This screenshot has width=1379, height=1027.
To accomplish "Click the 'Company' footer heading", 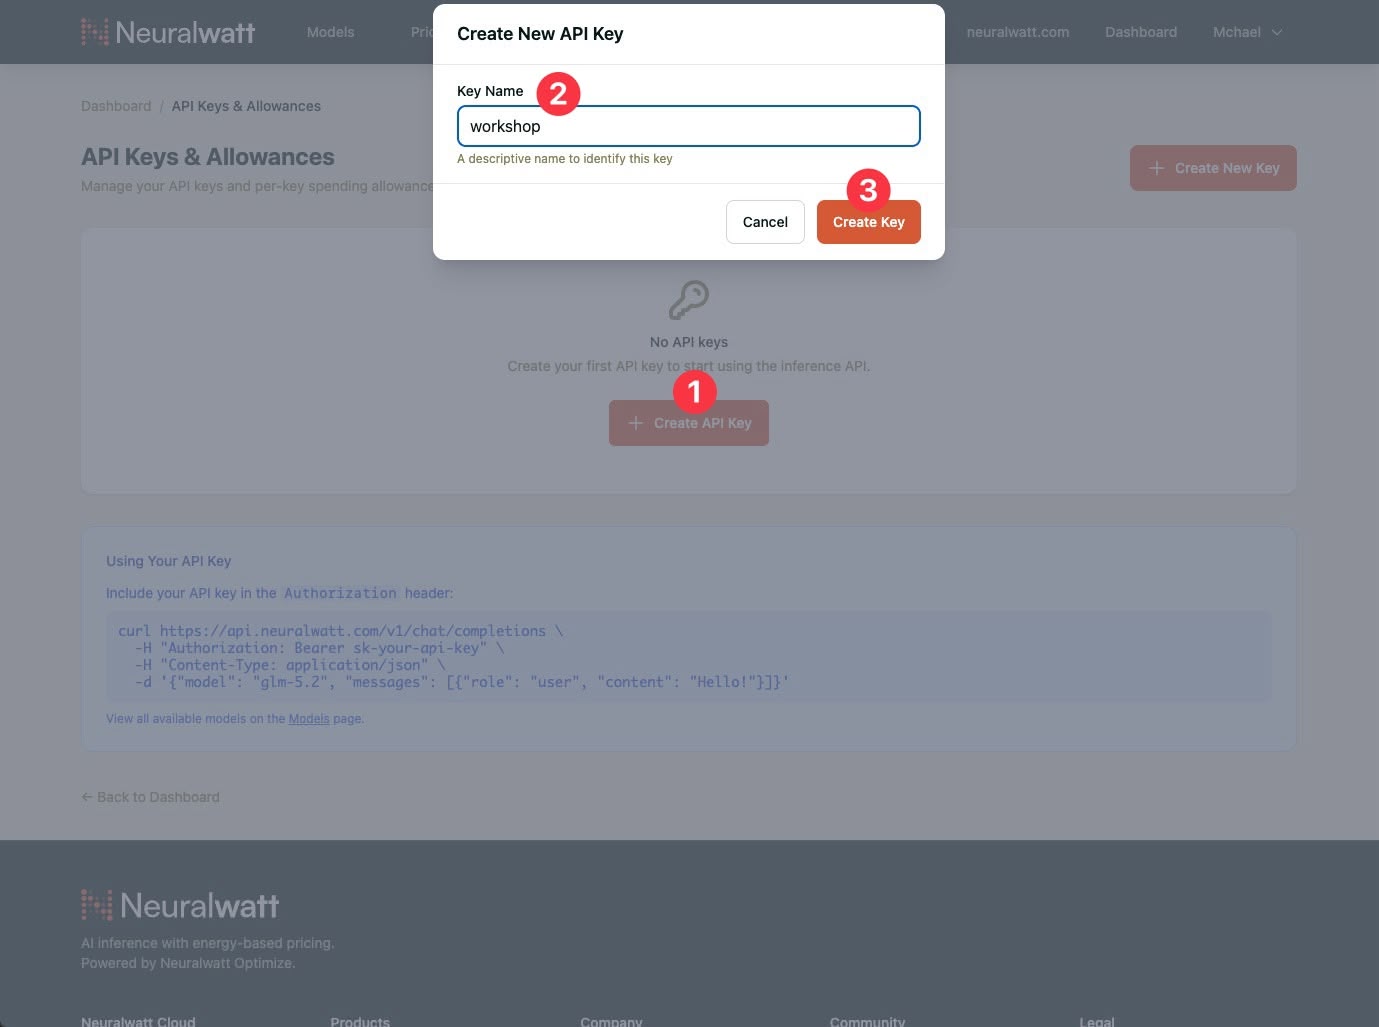I will click(611, 1021).
